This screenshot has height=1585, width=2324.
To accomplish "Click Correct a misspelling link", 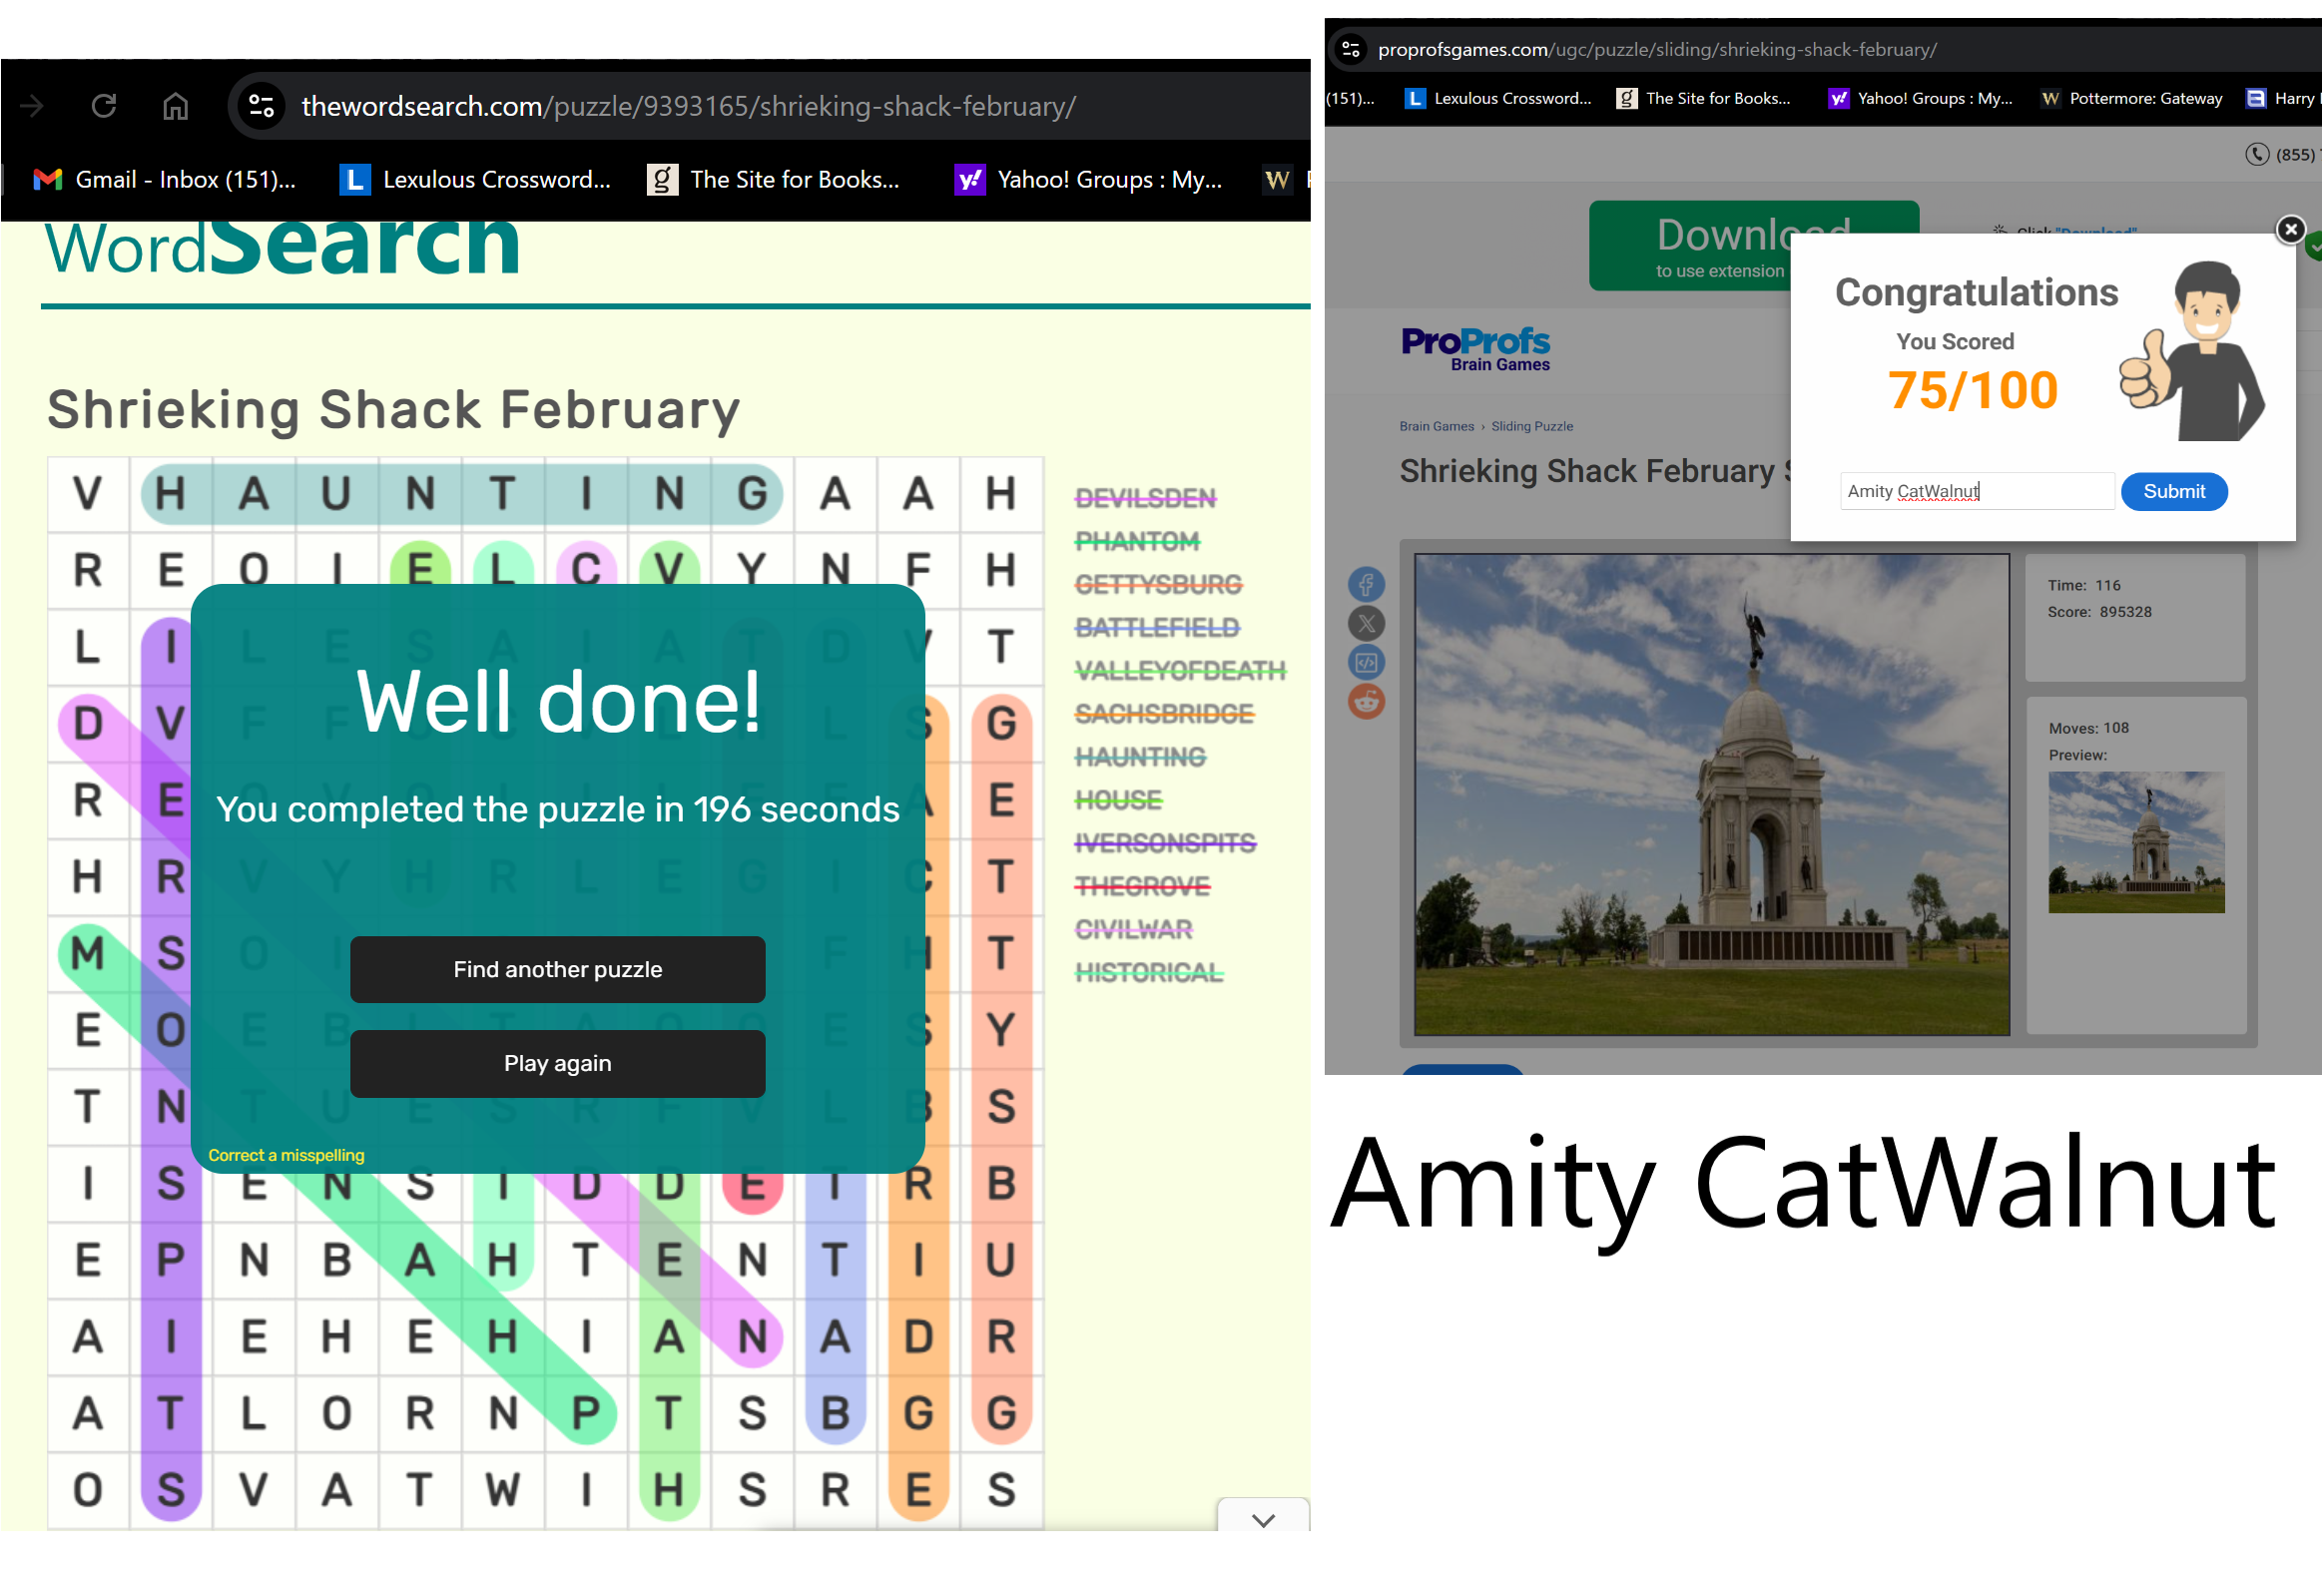I will (x=286, y=1155).
